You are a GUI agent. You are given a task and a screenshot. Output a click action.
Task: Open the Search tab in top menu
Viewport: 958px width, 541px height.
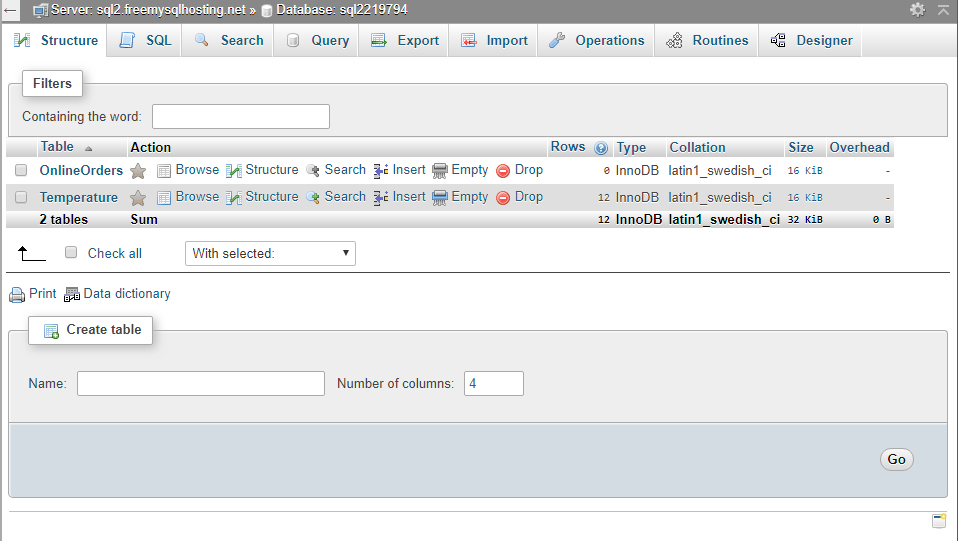pyautogui.click(x=229, y=40)
